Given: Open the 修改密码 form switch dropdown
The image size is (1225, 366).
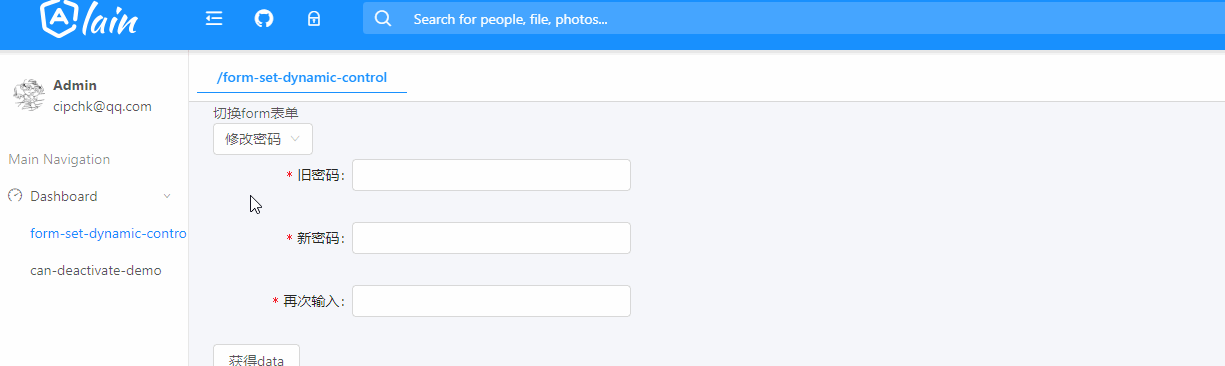Looking at the screenshot, I should click(263, 139).
